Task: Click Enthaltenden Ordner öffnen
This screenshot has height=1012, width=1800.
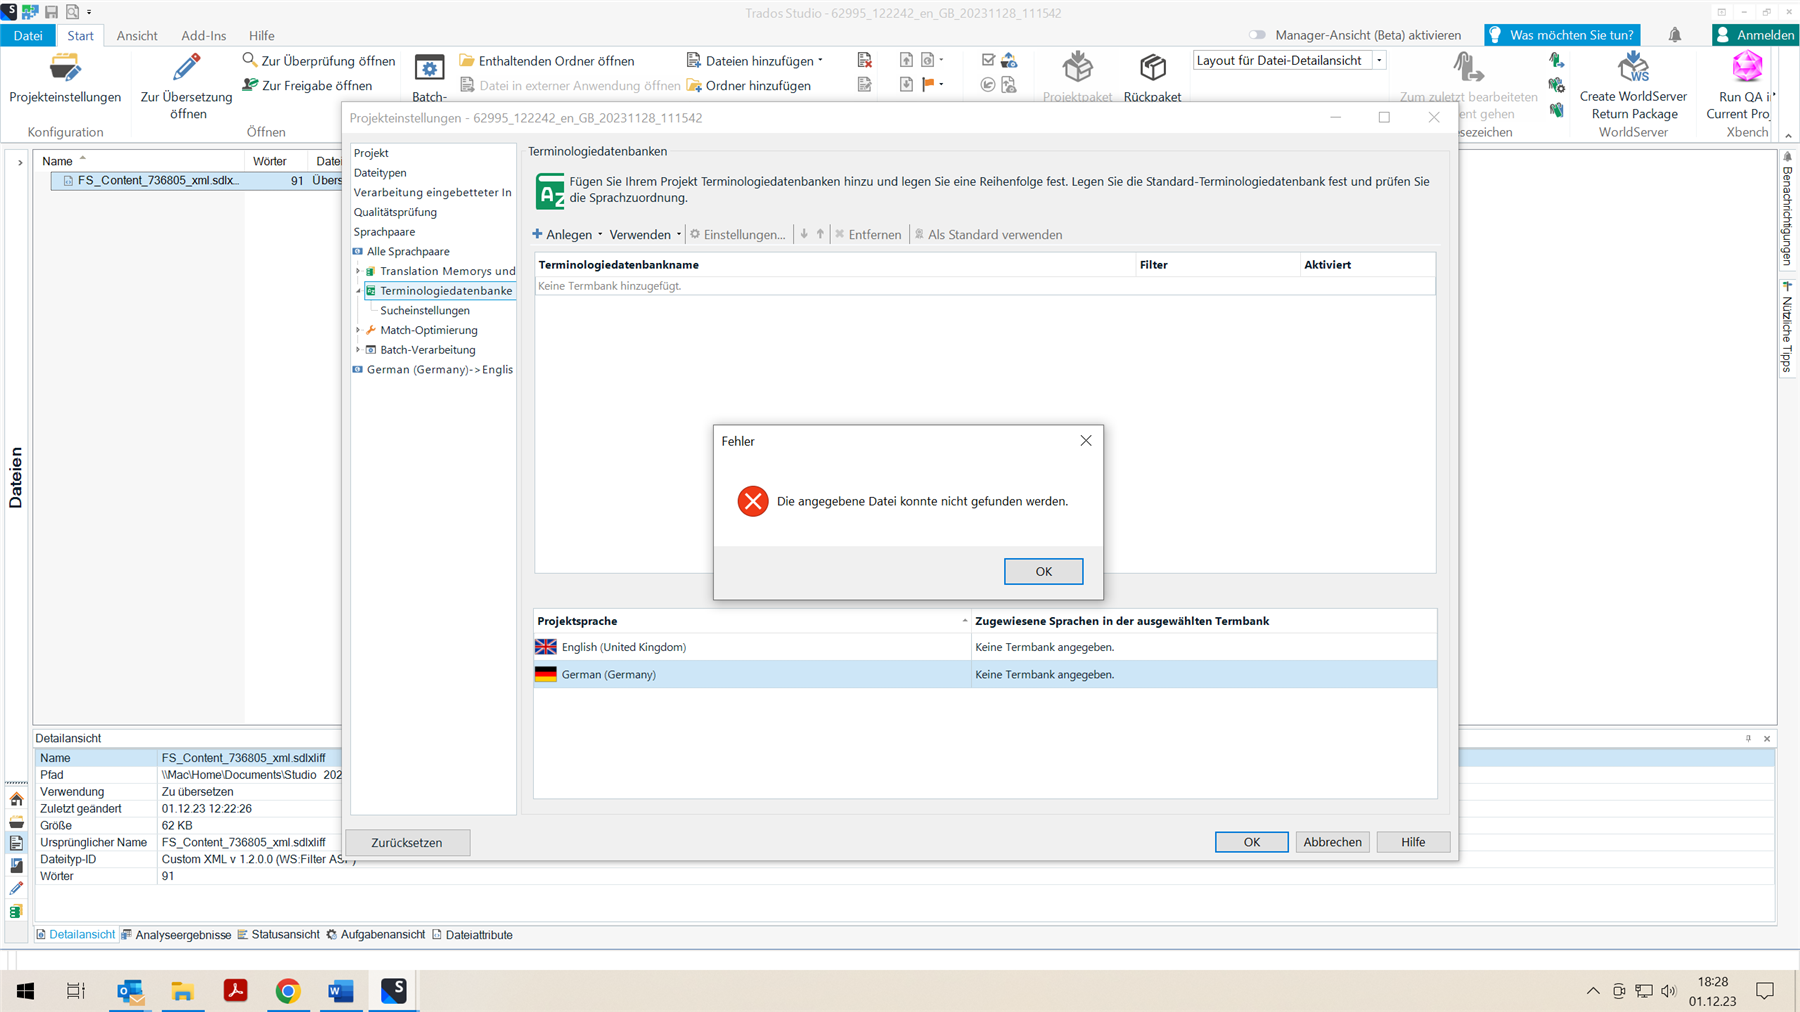Action: [547, 61]
